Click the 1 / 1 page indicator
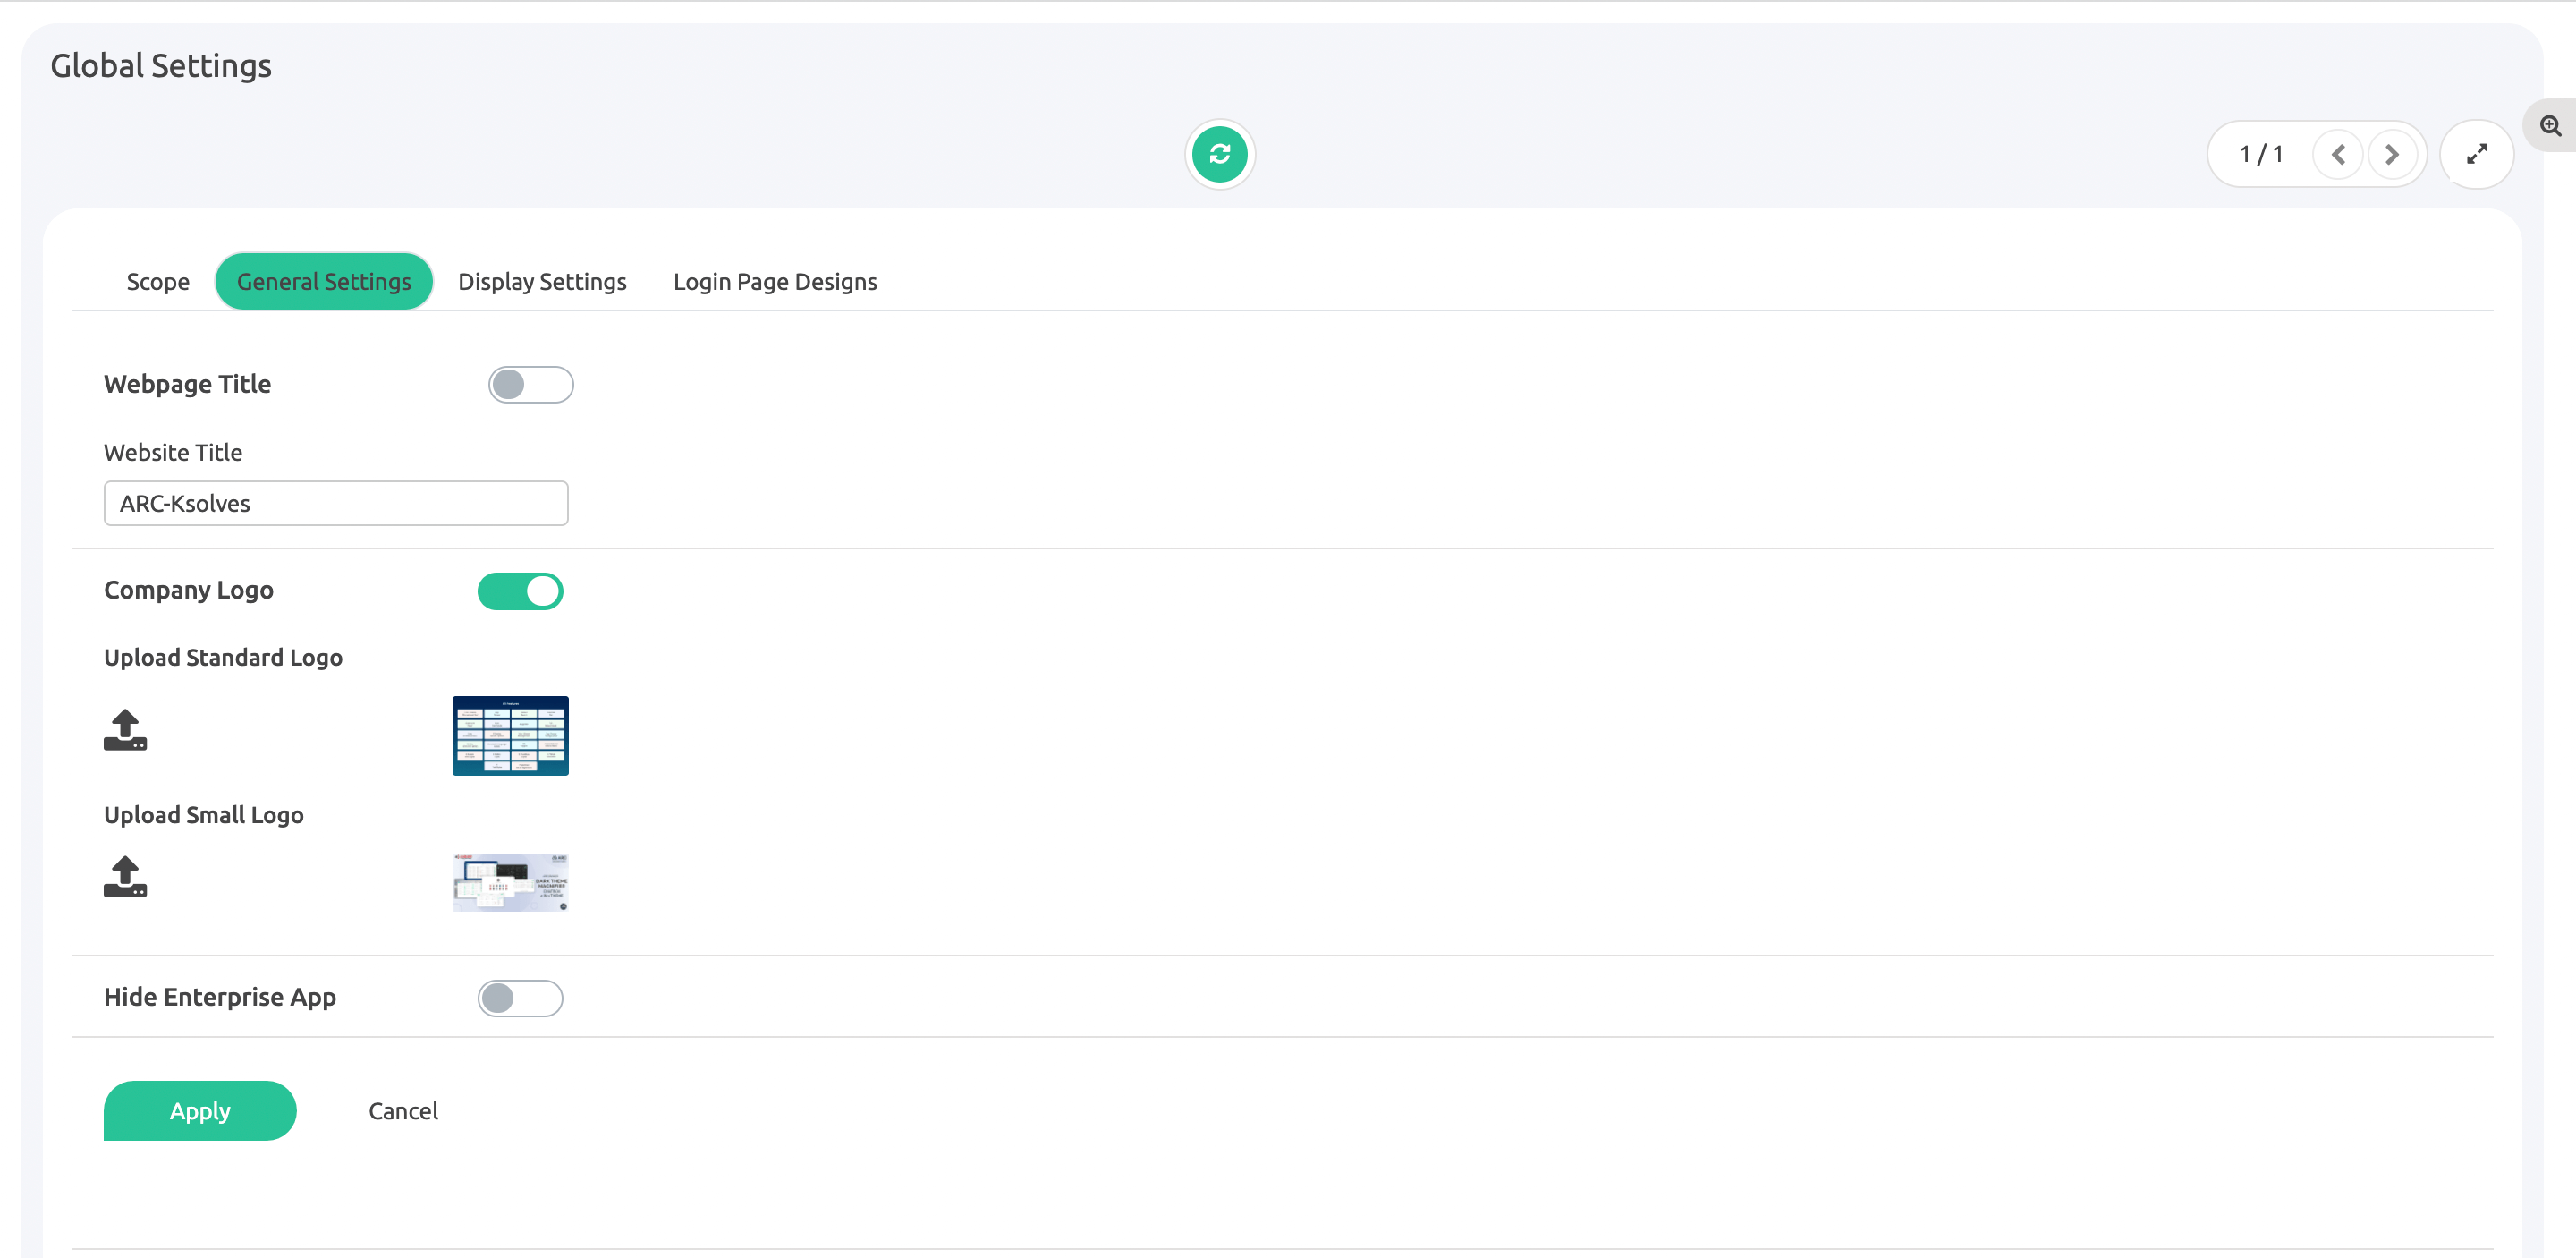 (2260, 154)
